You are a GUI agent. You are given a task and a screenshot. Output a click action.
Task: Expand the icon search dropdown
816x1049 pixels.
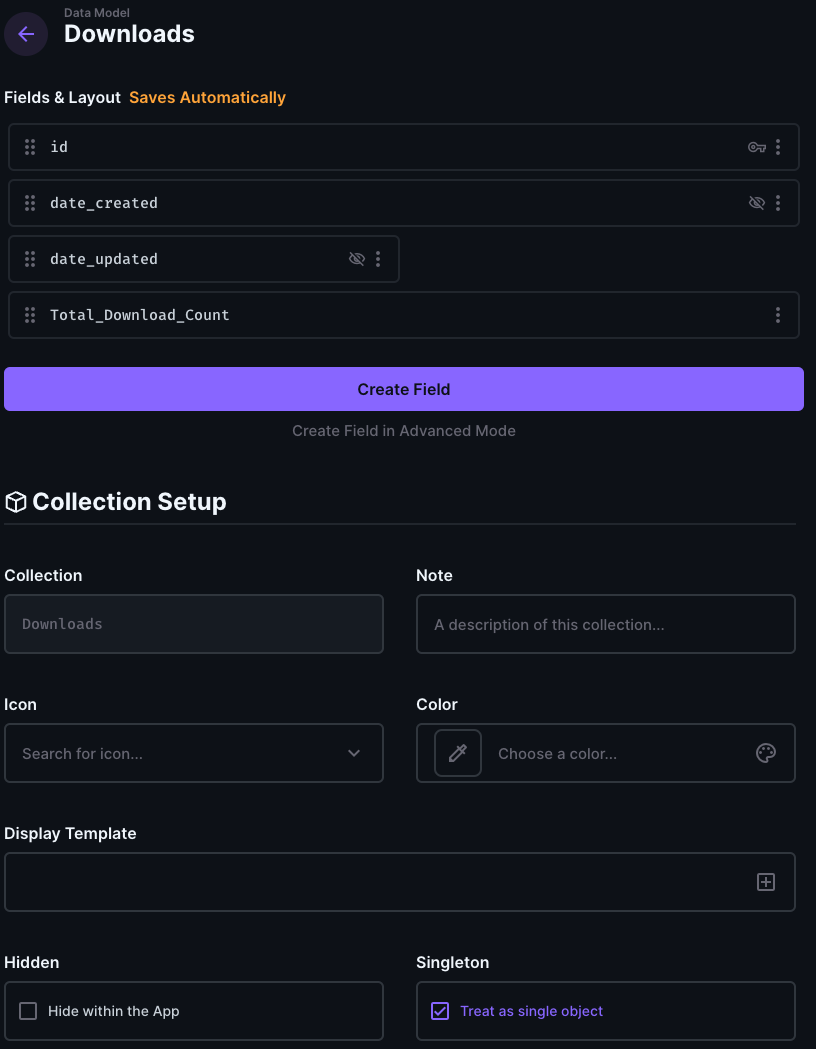click(354, 753)
